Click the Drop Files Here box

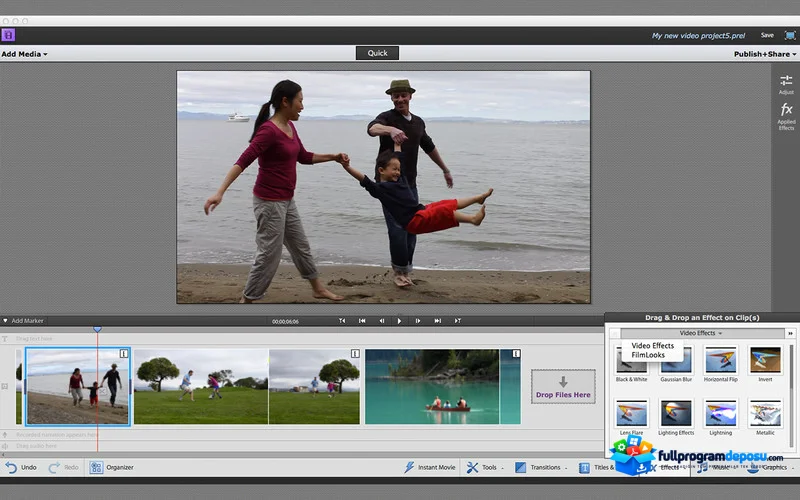tap(563, 387)
